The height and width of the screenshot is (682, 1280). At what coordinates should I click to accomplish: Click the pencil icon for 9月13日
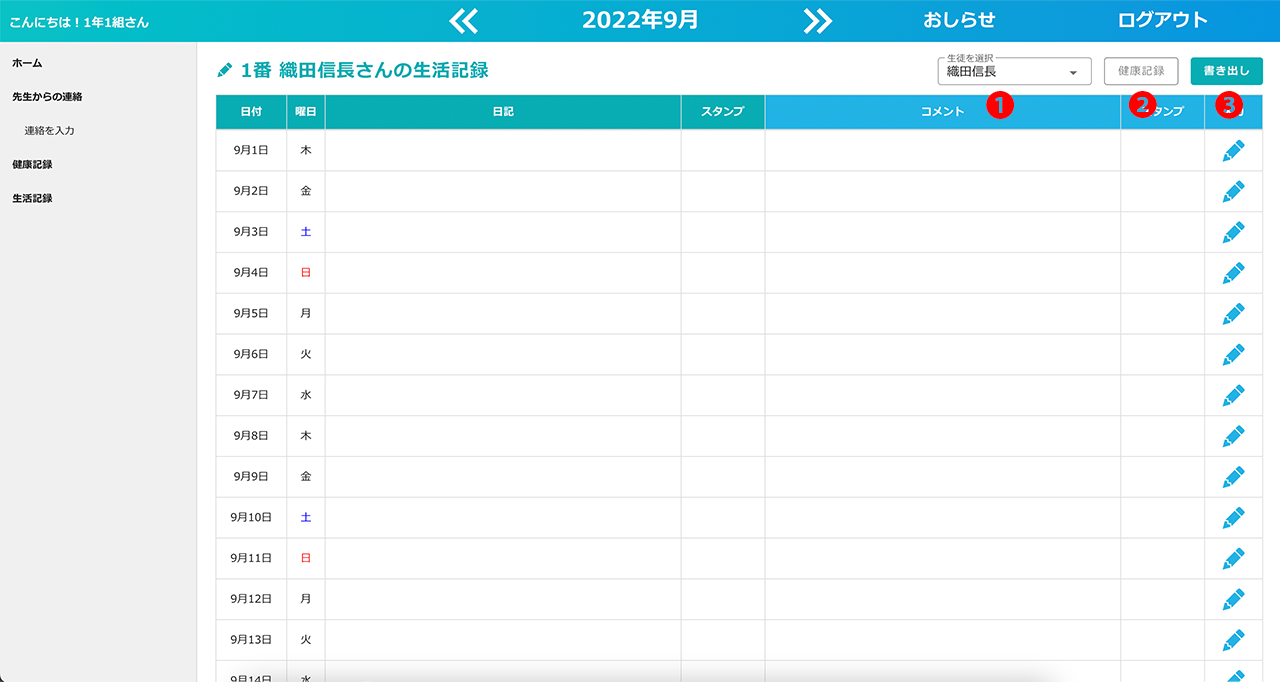[x=1233, y=640]
